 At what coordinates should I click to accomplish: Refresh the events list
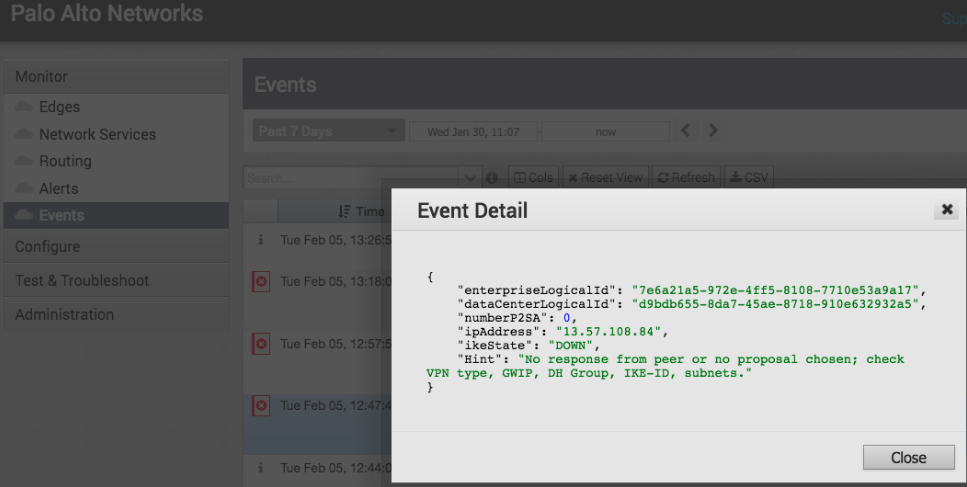click(686, 178)
